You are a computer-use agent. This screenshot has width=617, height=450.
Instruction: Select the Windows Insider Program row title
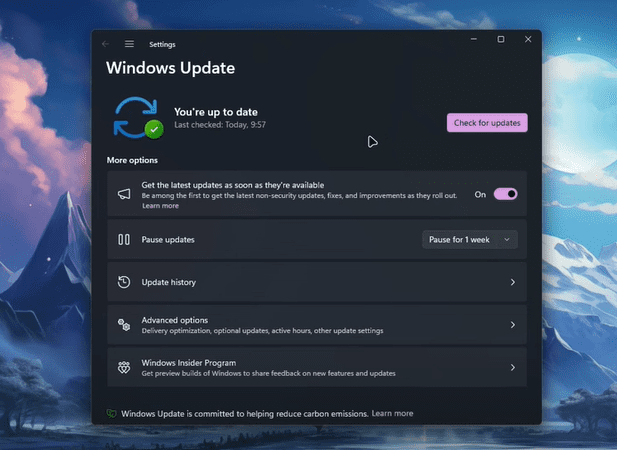[x=189, y=363]
